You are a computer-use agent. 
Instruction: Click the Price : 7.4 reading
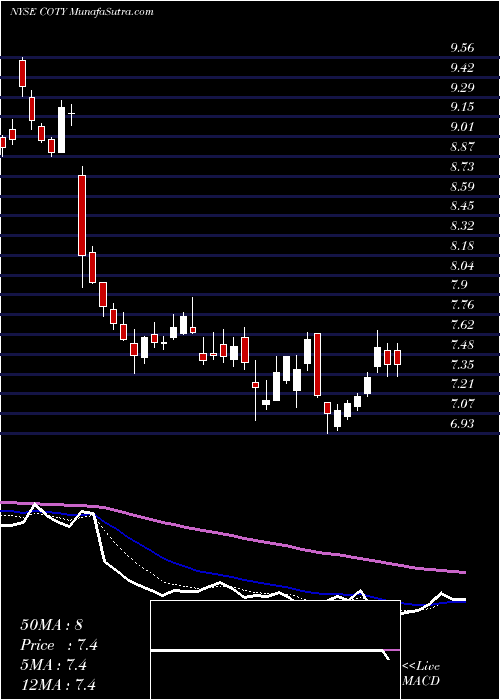(x=59, y=645)
